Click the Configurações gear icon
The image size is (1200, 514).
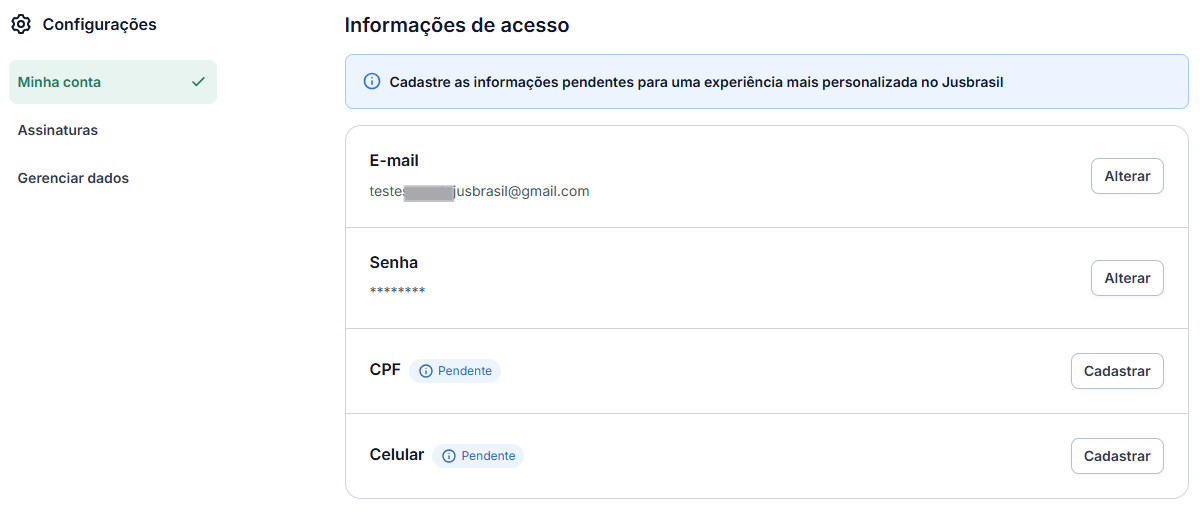pyautogui.click(x=21, y=24)
